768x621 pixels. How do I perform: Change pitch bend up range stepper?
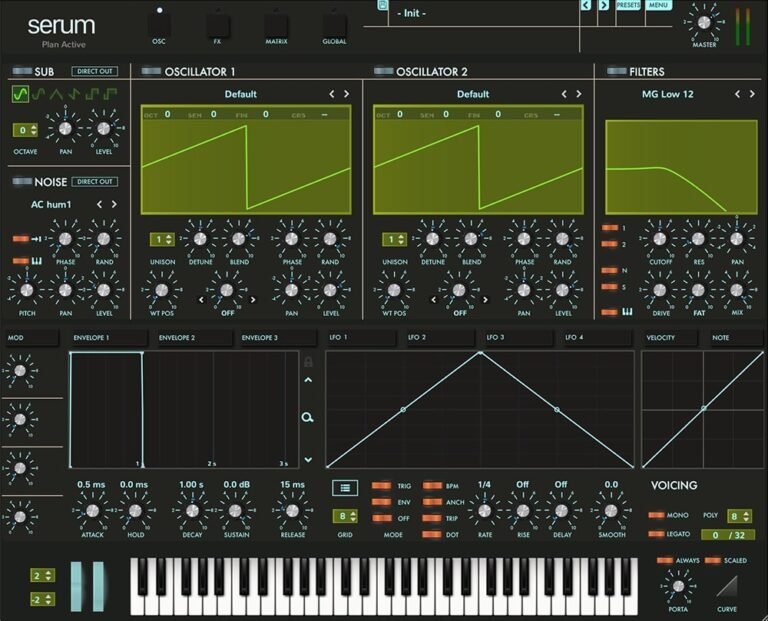pyautogui.click(x=43, y=575)
